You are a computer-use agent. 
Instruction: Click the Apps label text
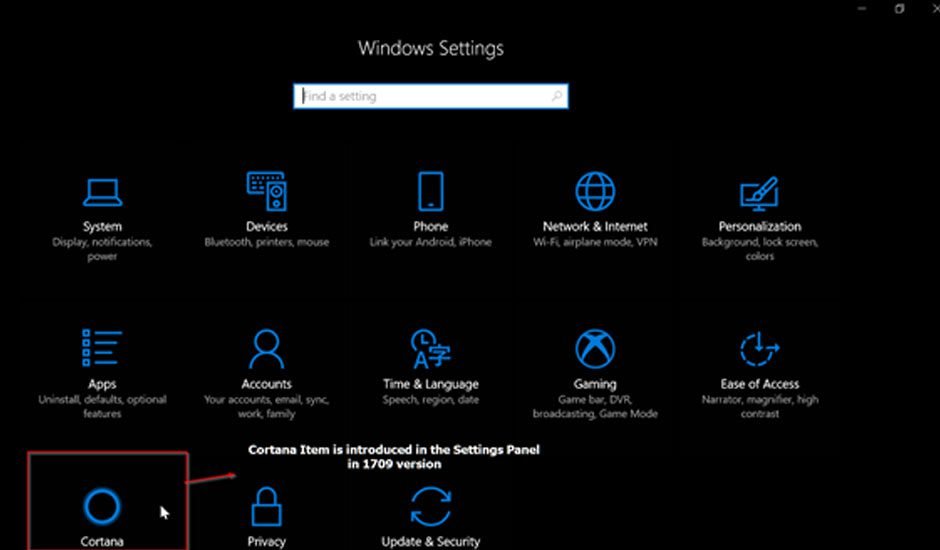(102, 384)
